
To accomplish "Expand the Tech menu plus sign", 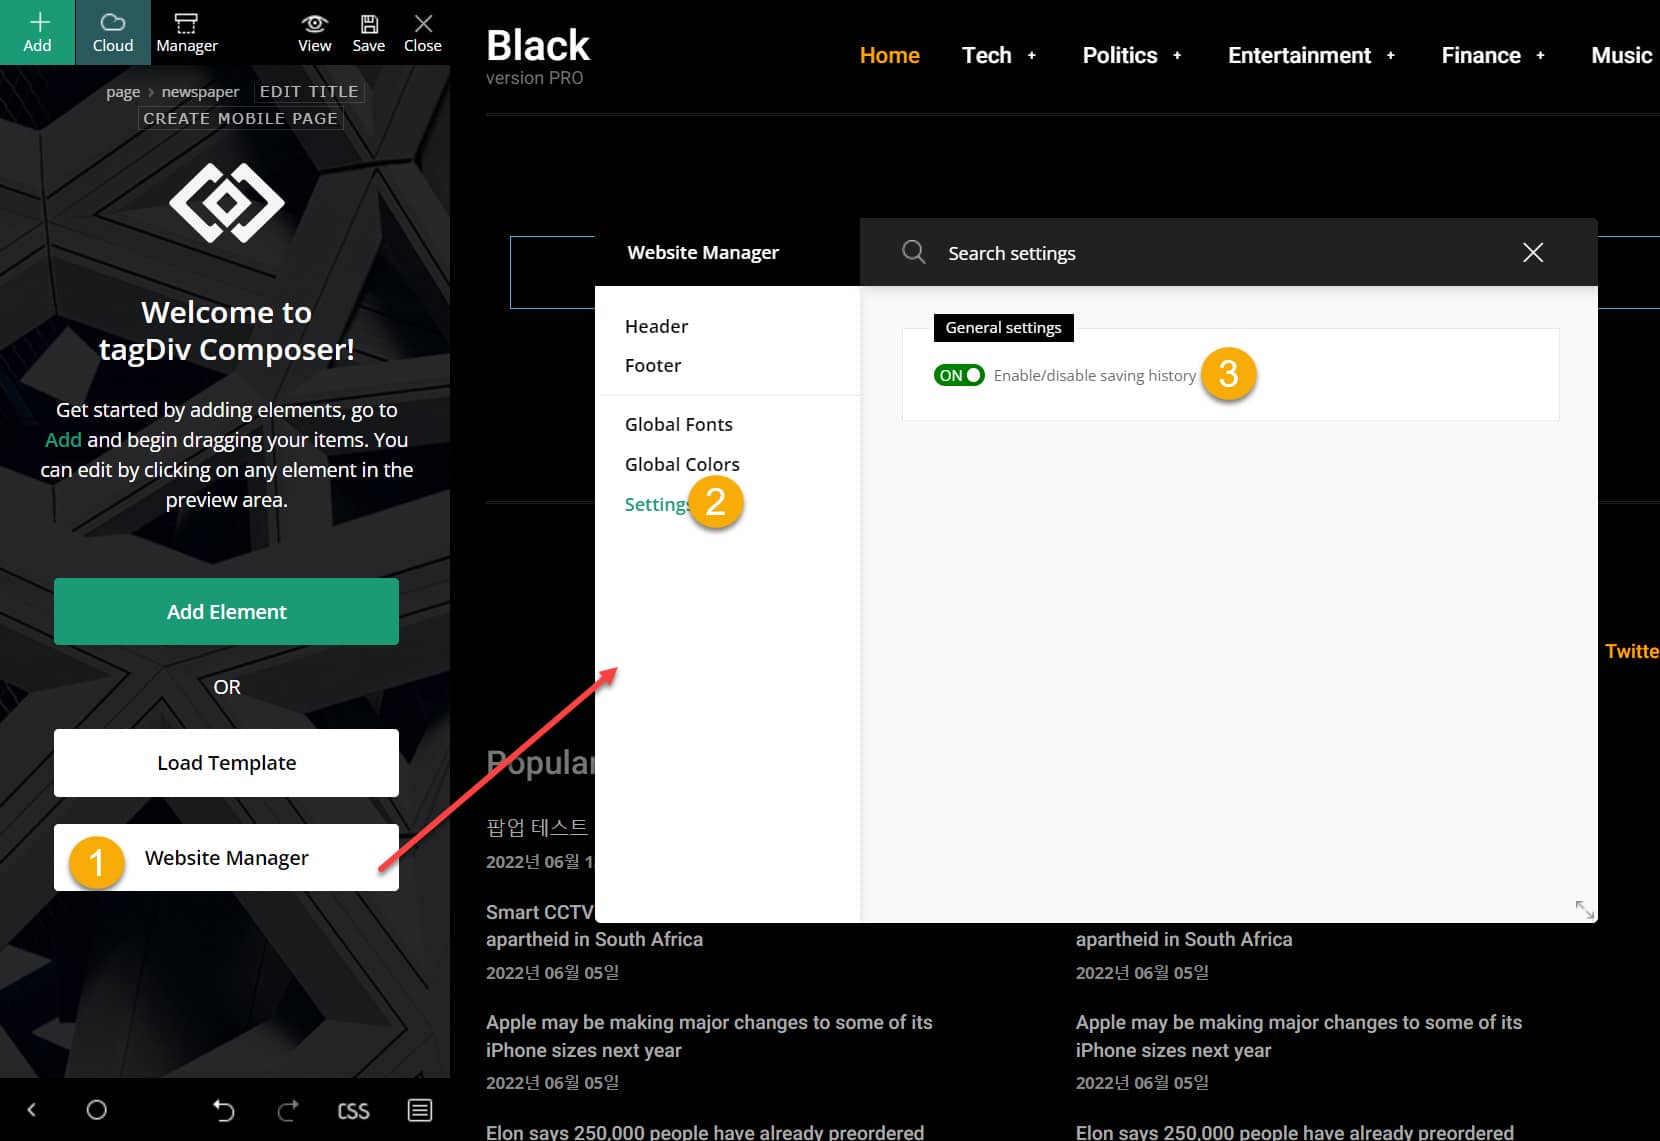I will click(x=1032, y=56).
